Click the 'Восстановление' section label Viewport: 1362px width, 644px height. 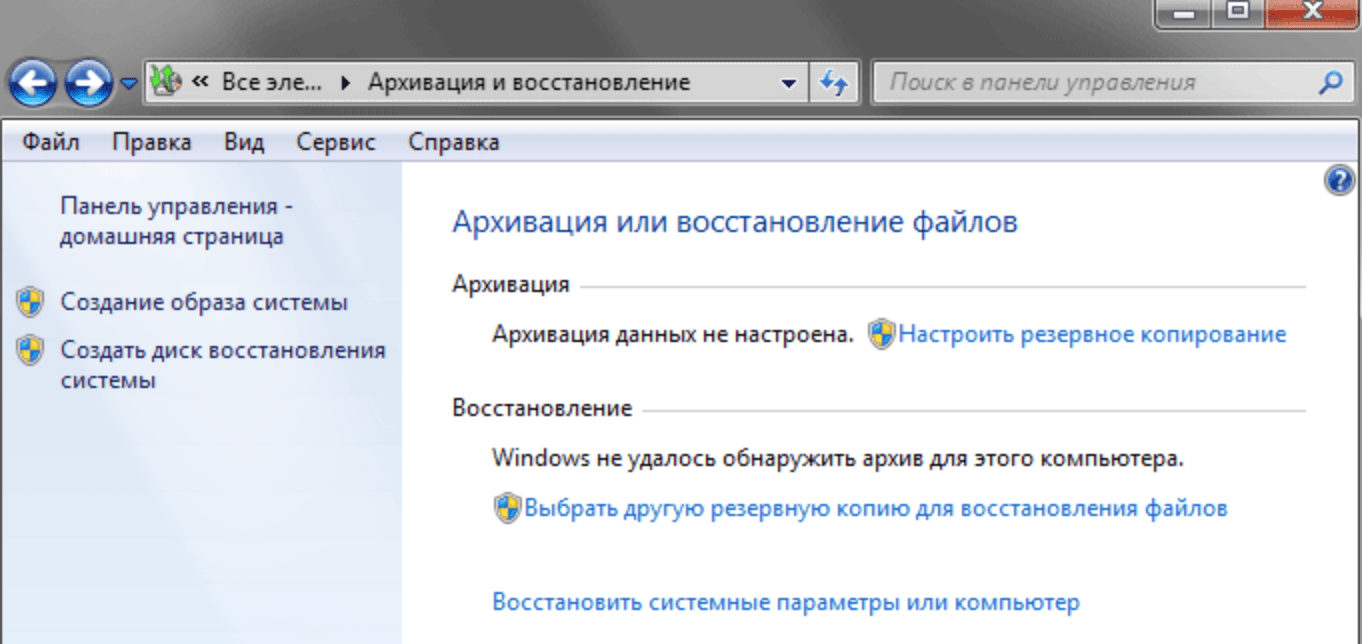542,408
